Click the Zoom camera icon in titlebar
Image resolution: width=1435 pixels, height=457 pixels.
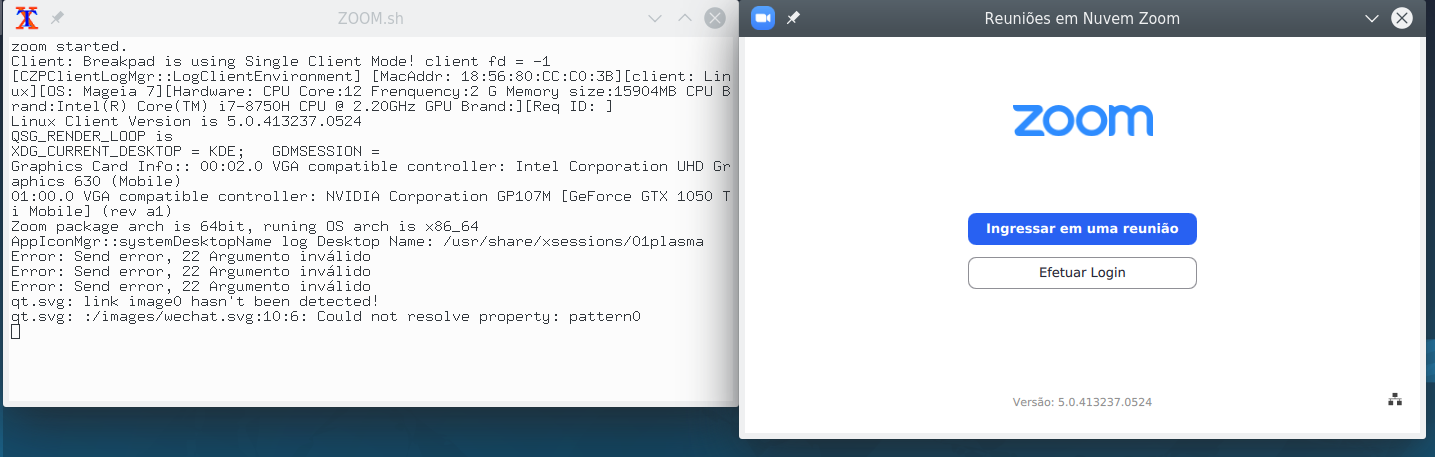pos(764,18)
